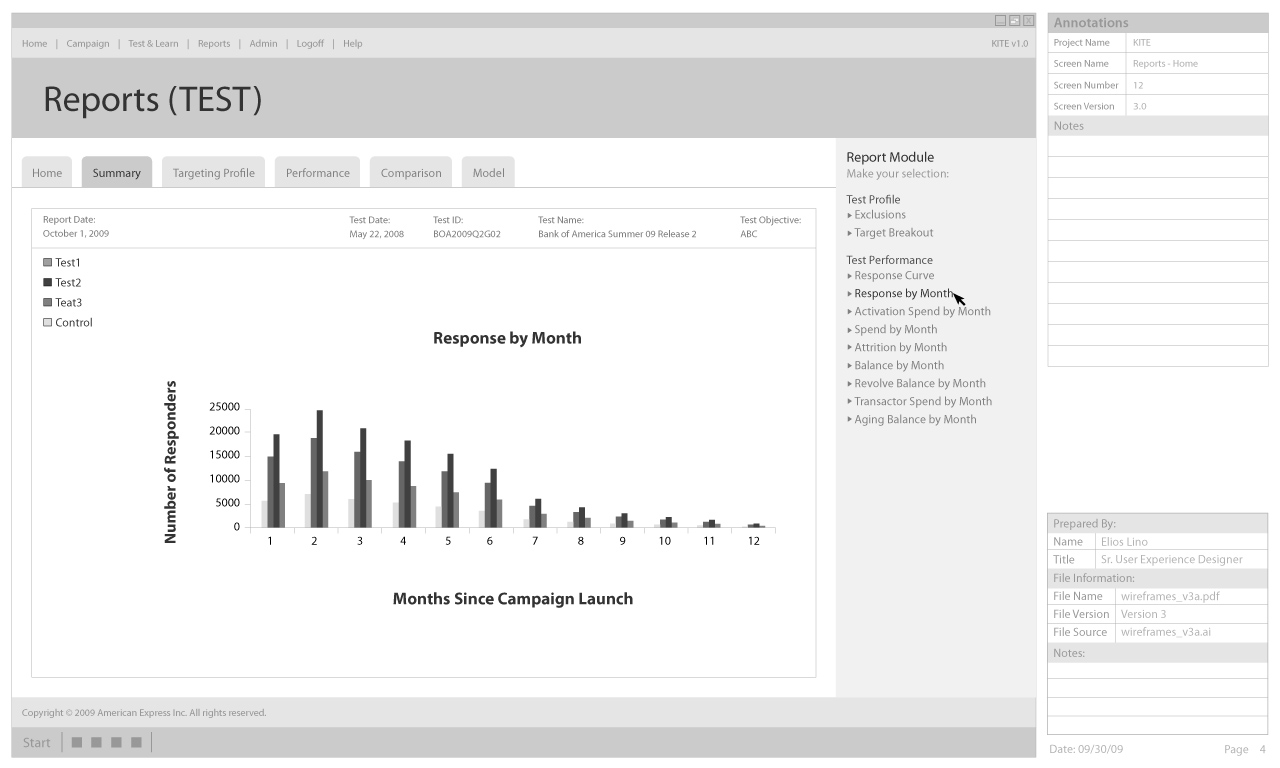Select Activation Spend by Month report
Viewport: 1280px width, 768px height.
tap(922, 312)
